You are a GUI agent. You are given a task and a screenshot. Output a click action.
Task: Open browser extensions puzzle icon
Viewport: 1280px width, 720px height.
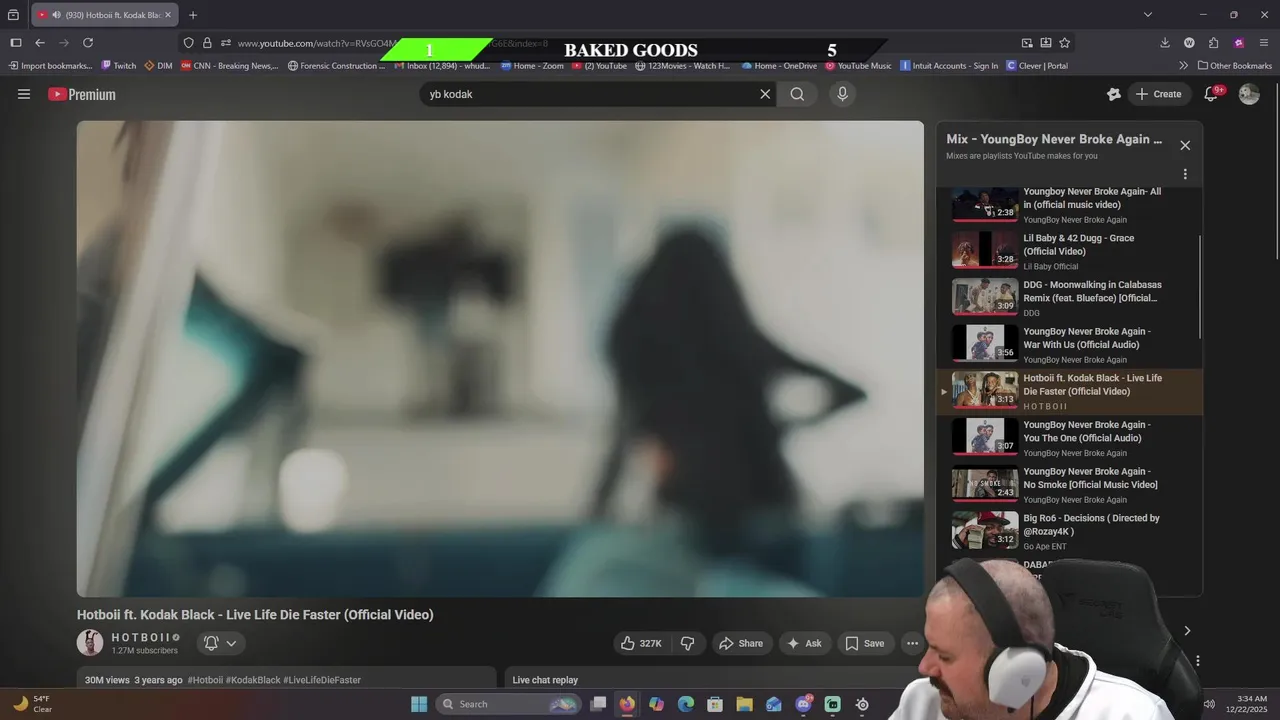1214,43
